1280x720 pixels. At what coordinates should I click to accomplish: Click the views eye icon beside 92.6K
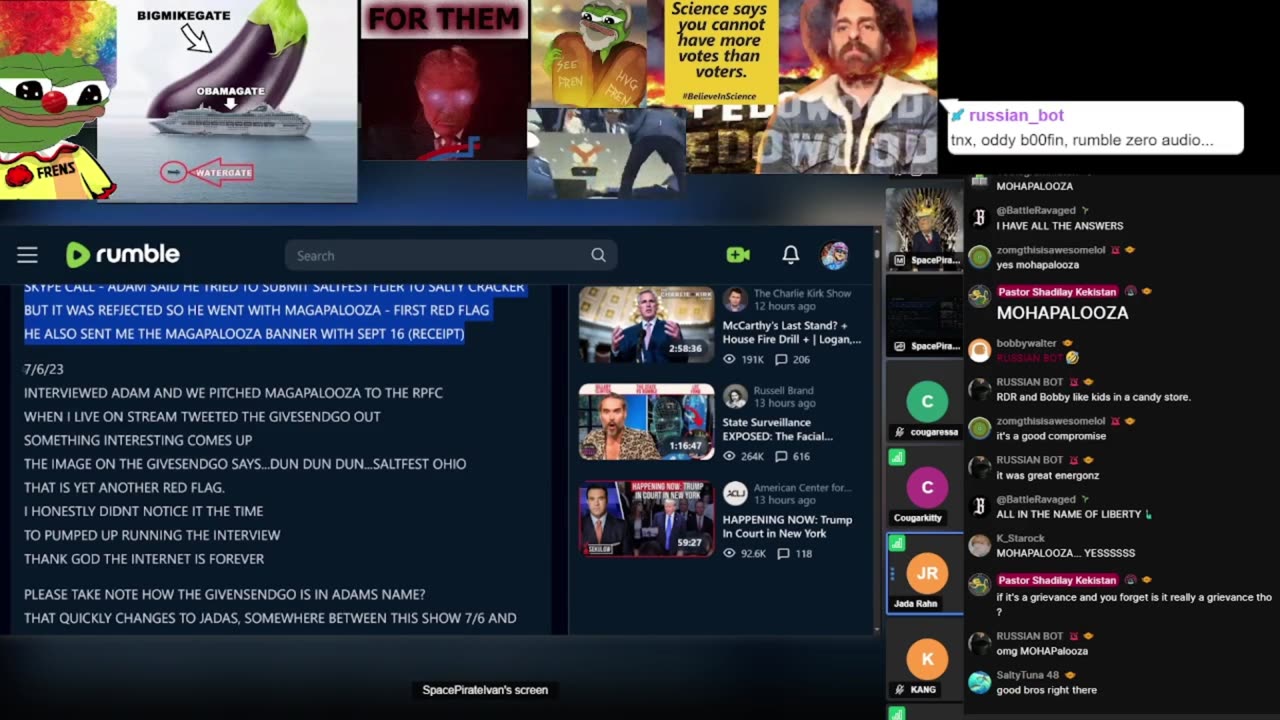tap(729, 553)
